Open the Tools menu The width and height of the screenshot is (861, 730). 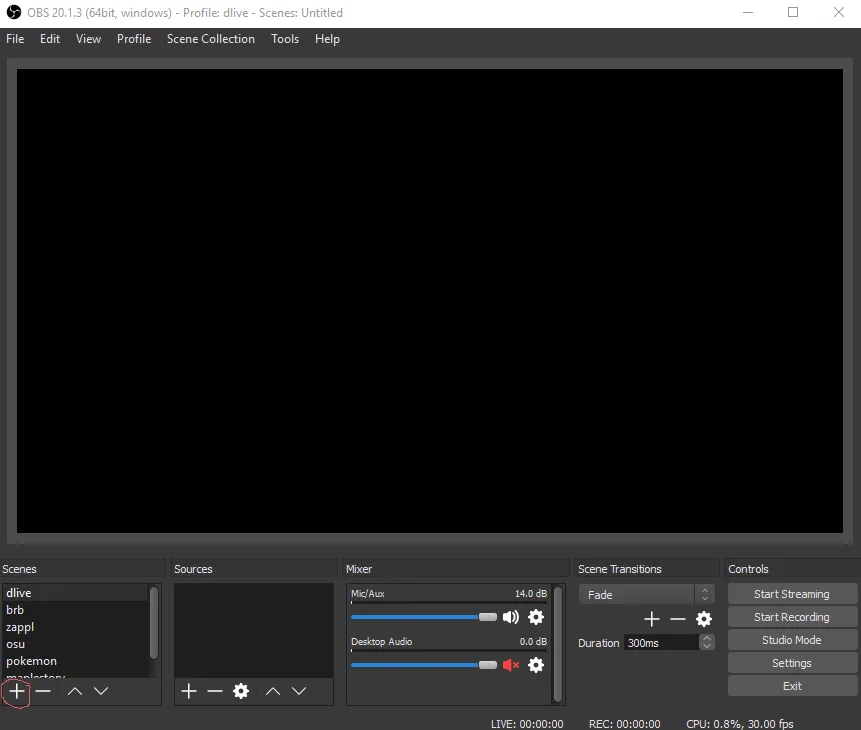pyautogui.click(x=285, y=39)
